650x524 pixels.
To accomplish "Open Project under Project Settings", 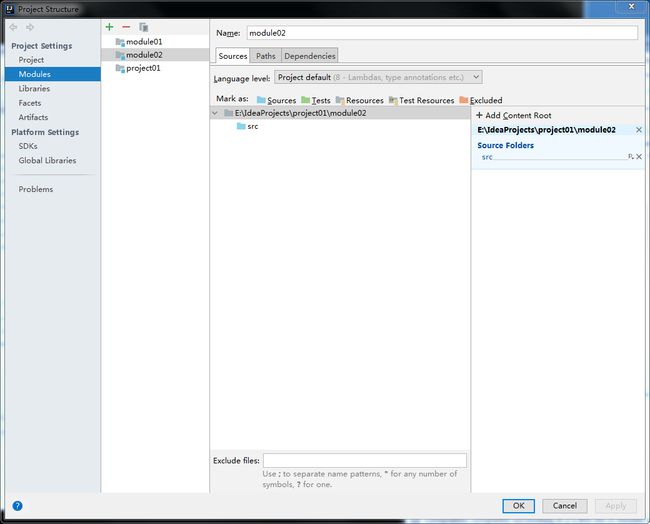I will (31, 60).
